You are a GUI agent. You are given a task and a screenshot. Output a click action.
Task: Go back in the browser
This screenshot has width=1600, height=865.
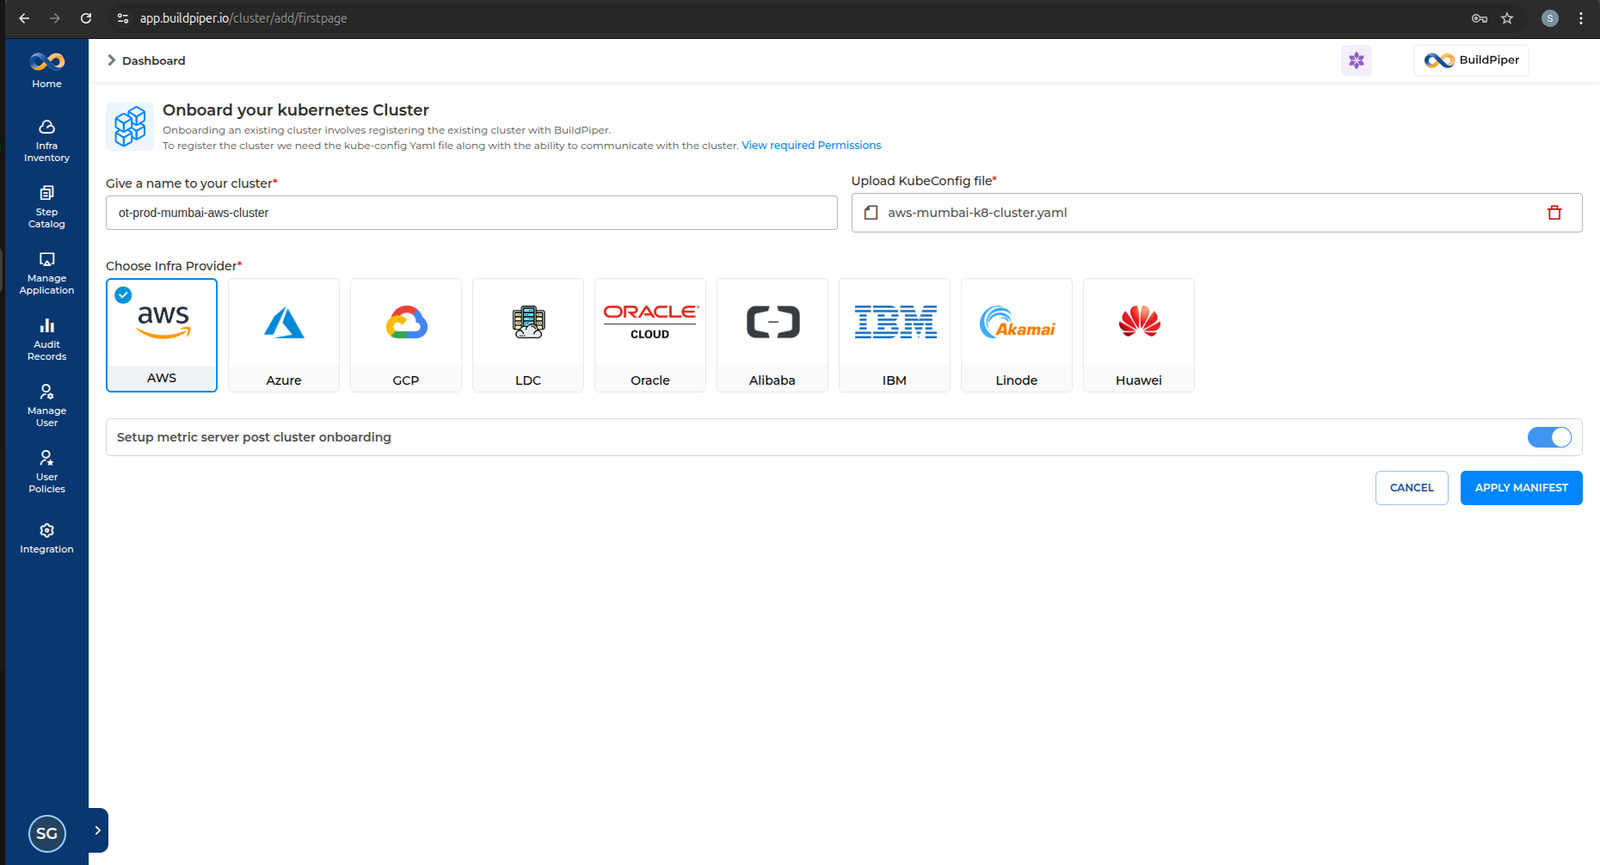click(x=24, y=18)
